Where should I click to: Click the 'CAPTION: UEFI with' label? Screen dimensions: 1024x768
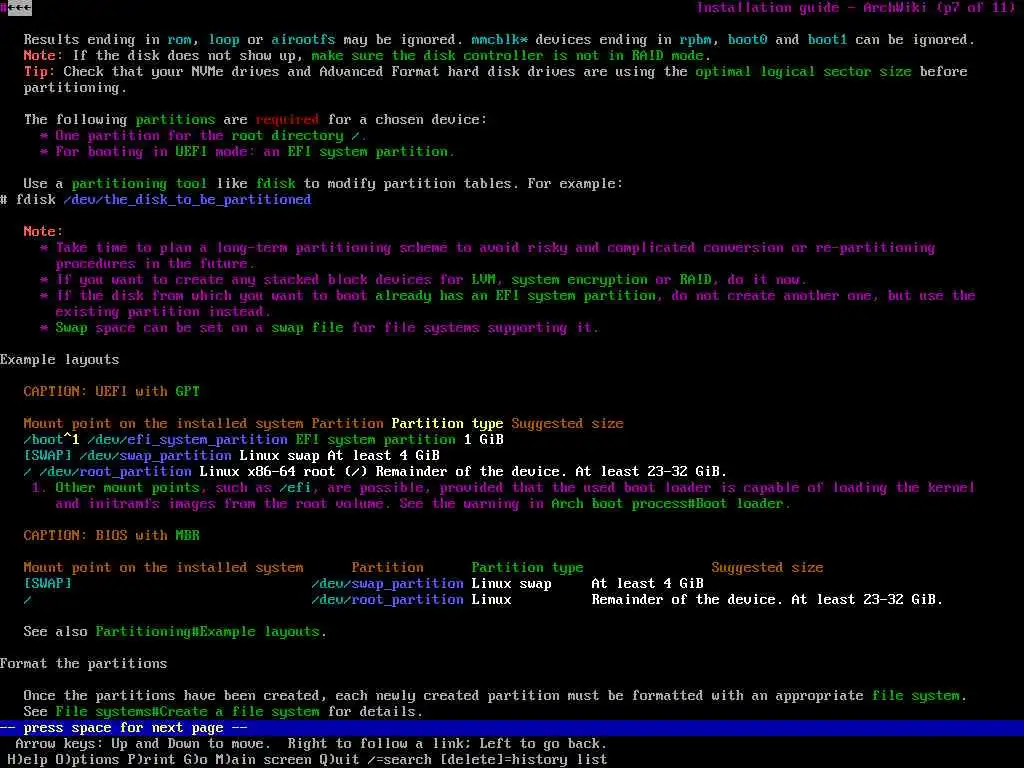(x=95, y=392)
